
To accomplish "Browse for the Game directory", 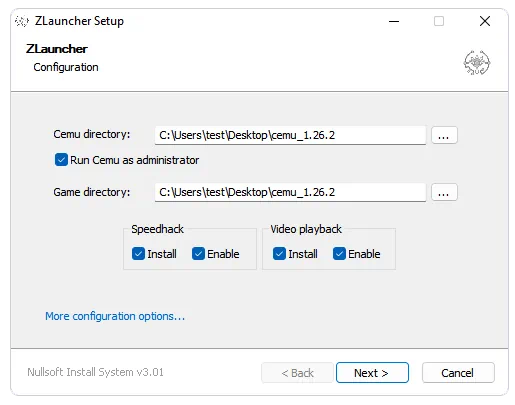I will pyautogui.click(x=444, y=192).
